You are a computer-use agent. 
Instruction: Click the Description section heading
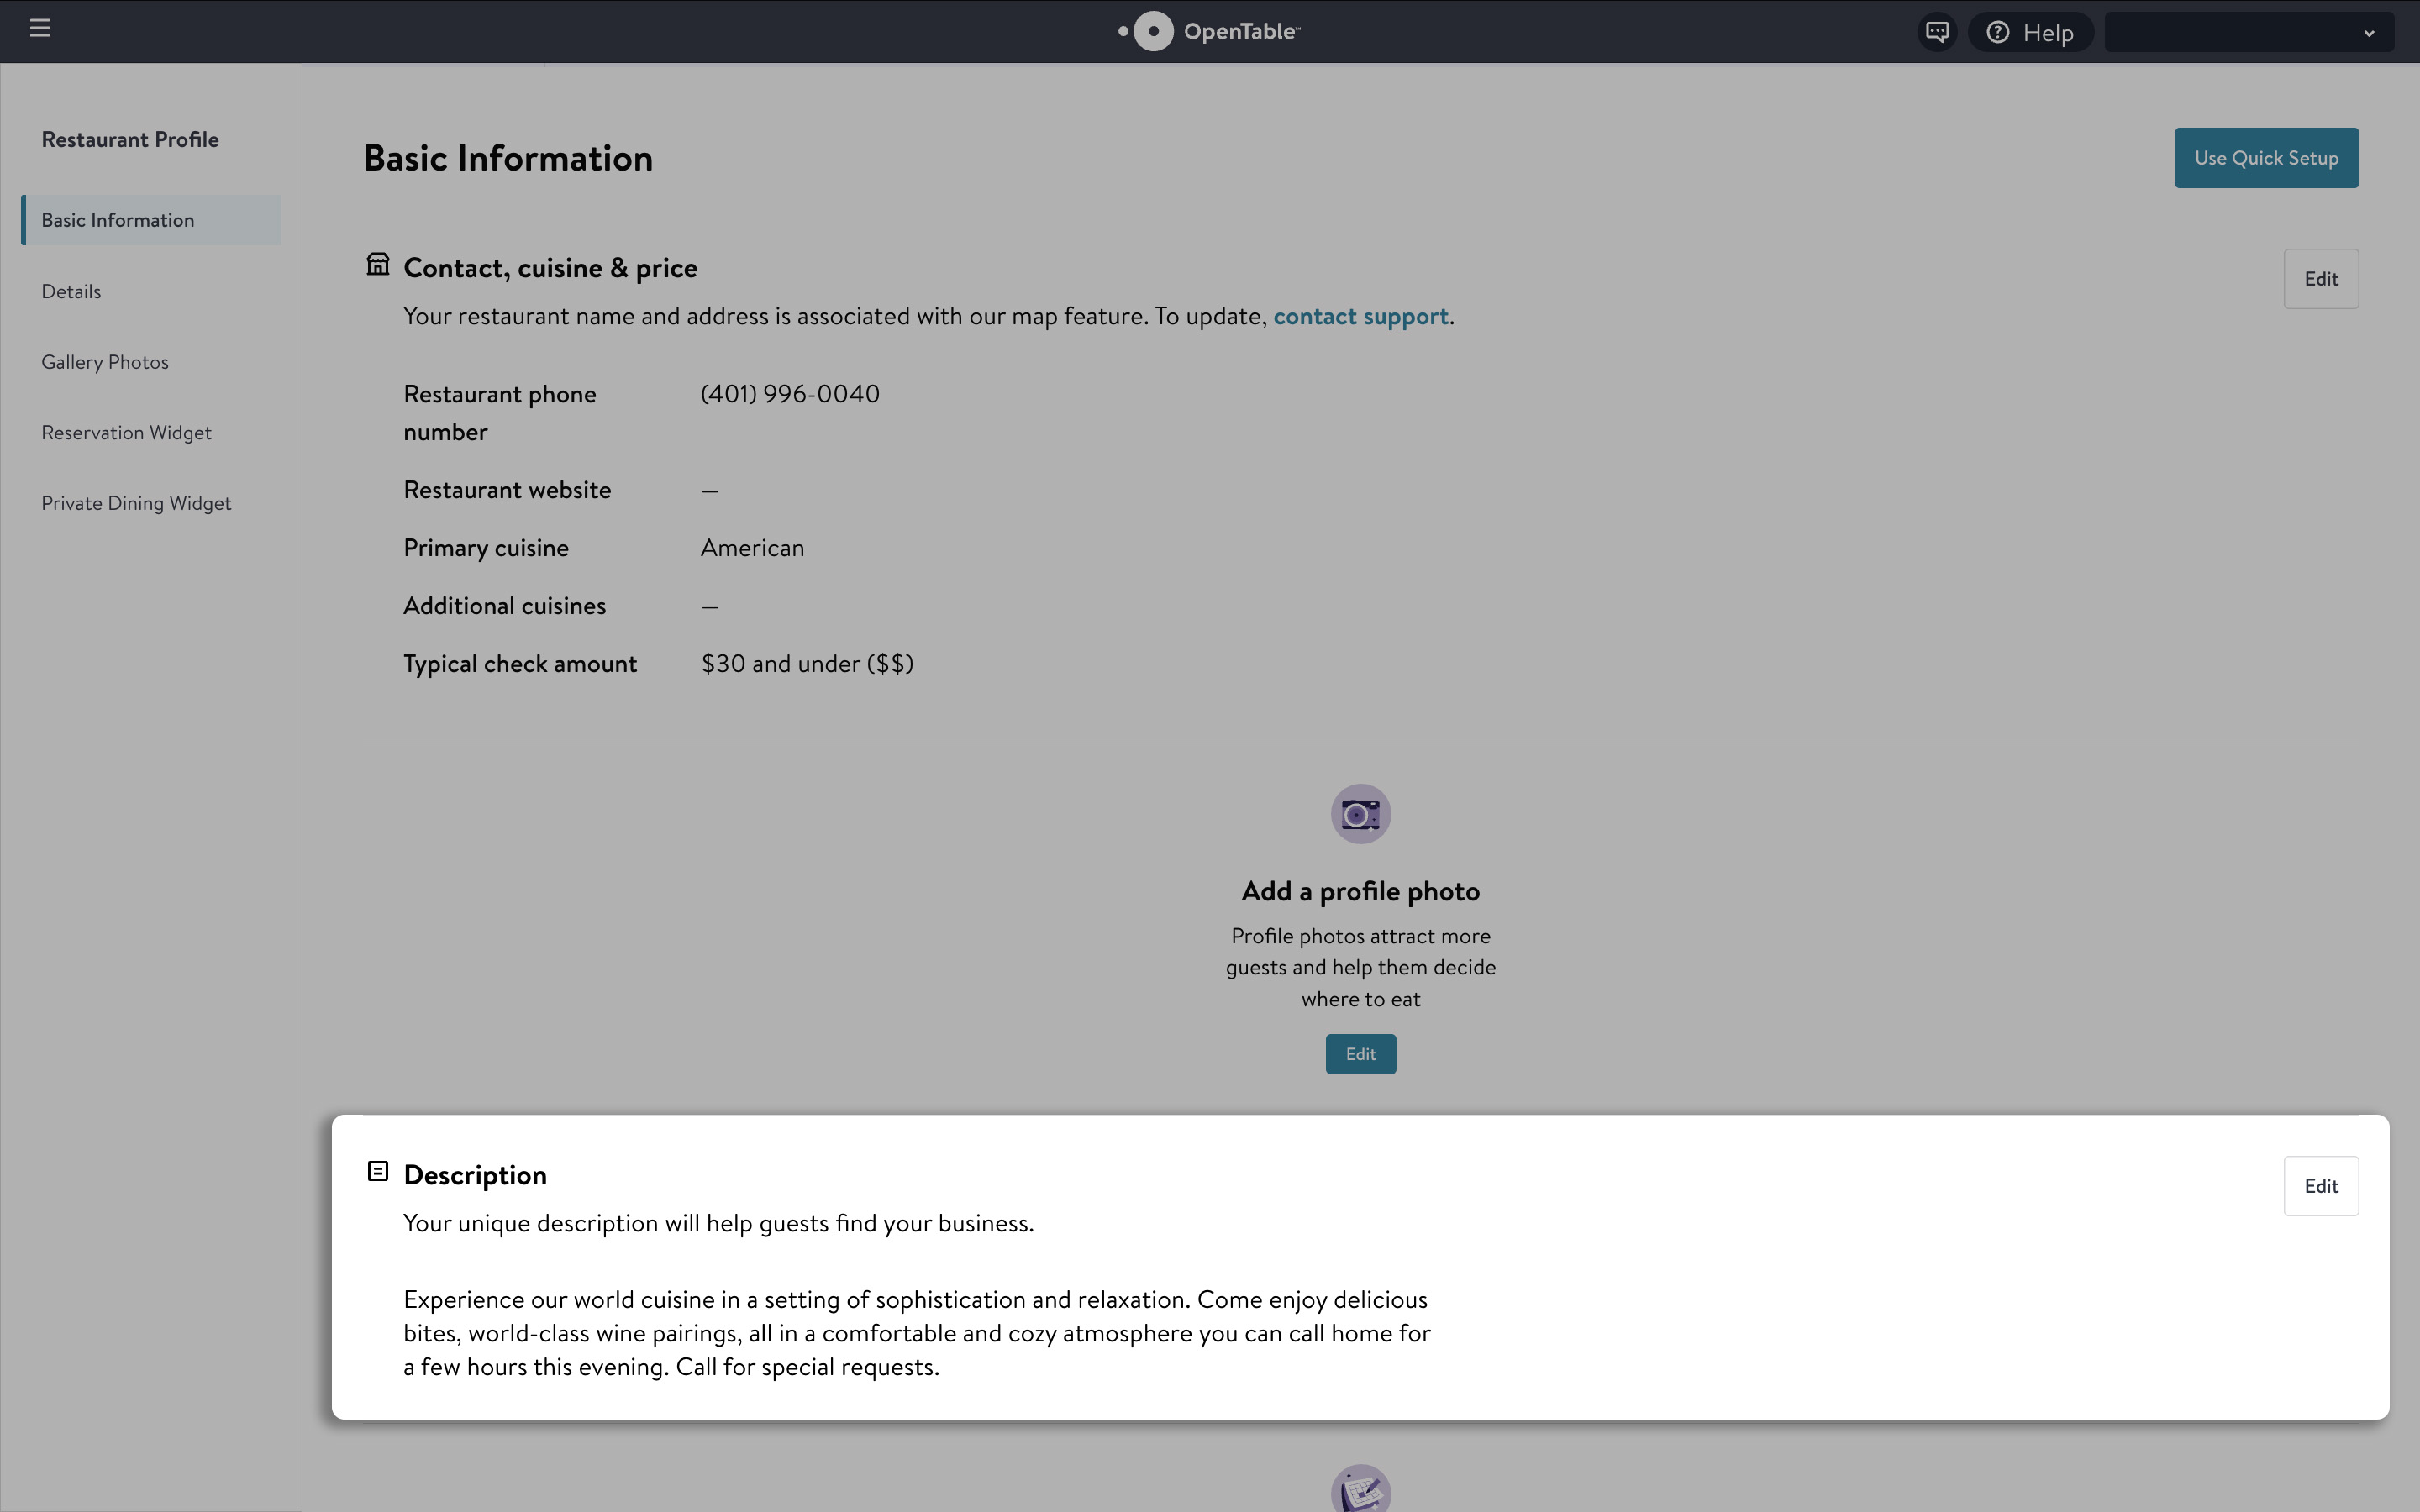(475, 1175)
